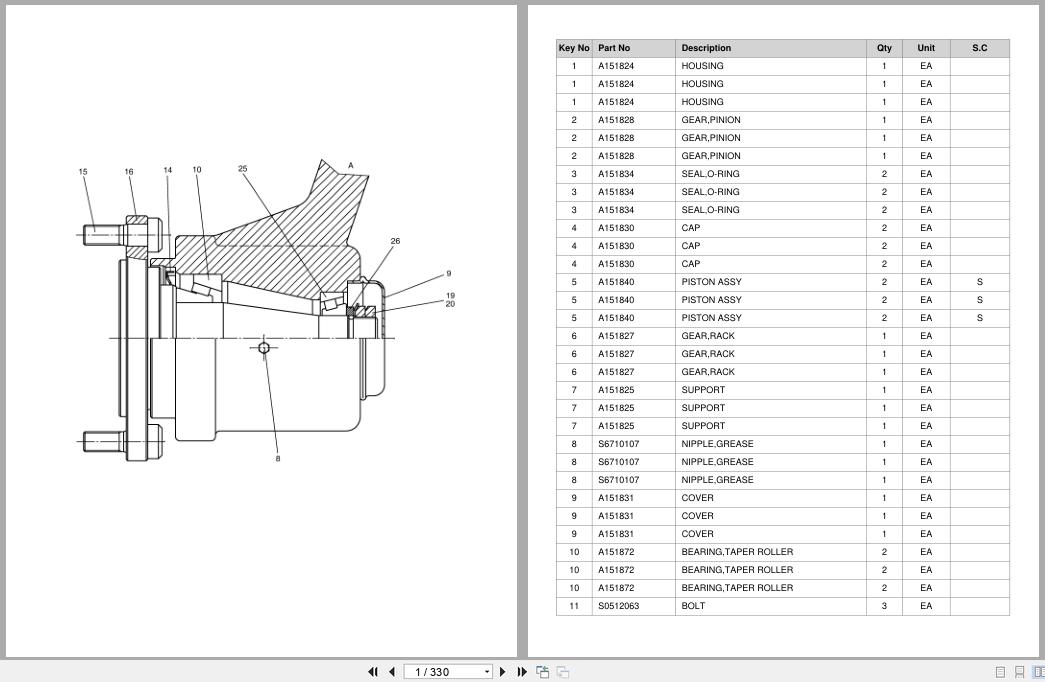Select first GEAR,PINION description cell

pyautogui.click(x=770, y=120)
